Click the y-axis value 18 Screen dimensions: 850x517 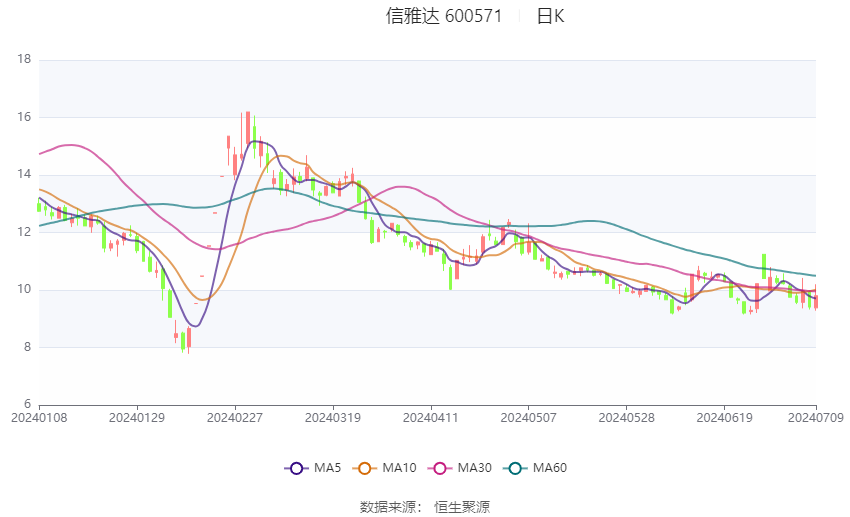(24, 59)
